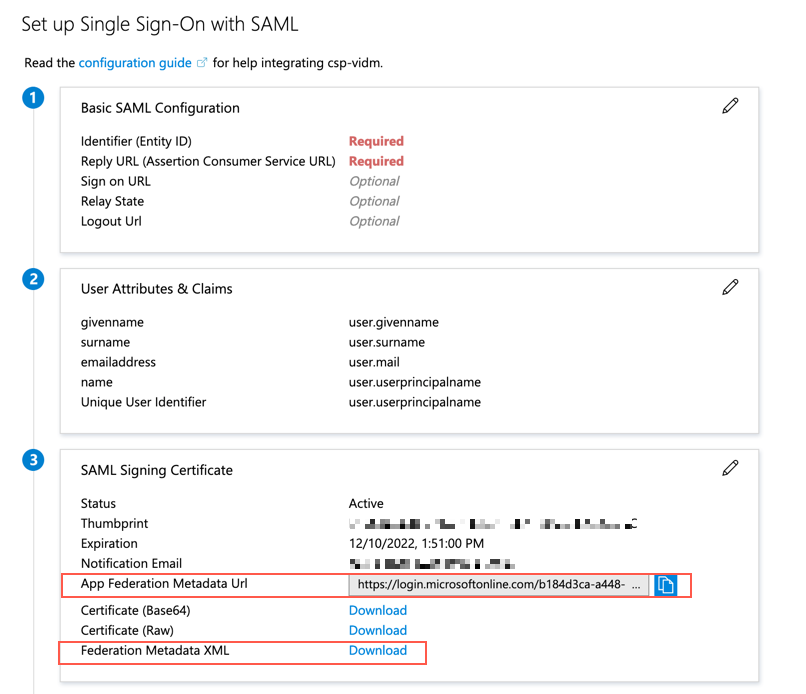Click the step 1 numbered circle
This screenshot has height=694, width=806.
(33, 98)
